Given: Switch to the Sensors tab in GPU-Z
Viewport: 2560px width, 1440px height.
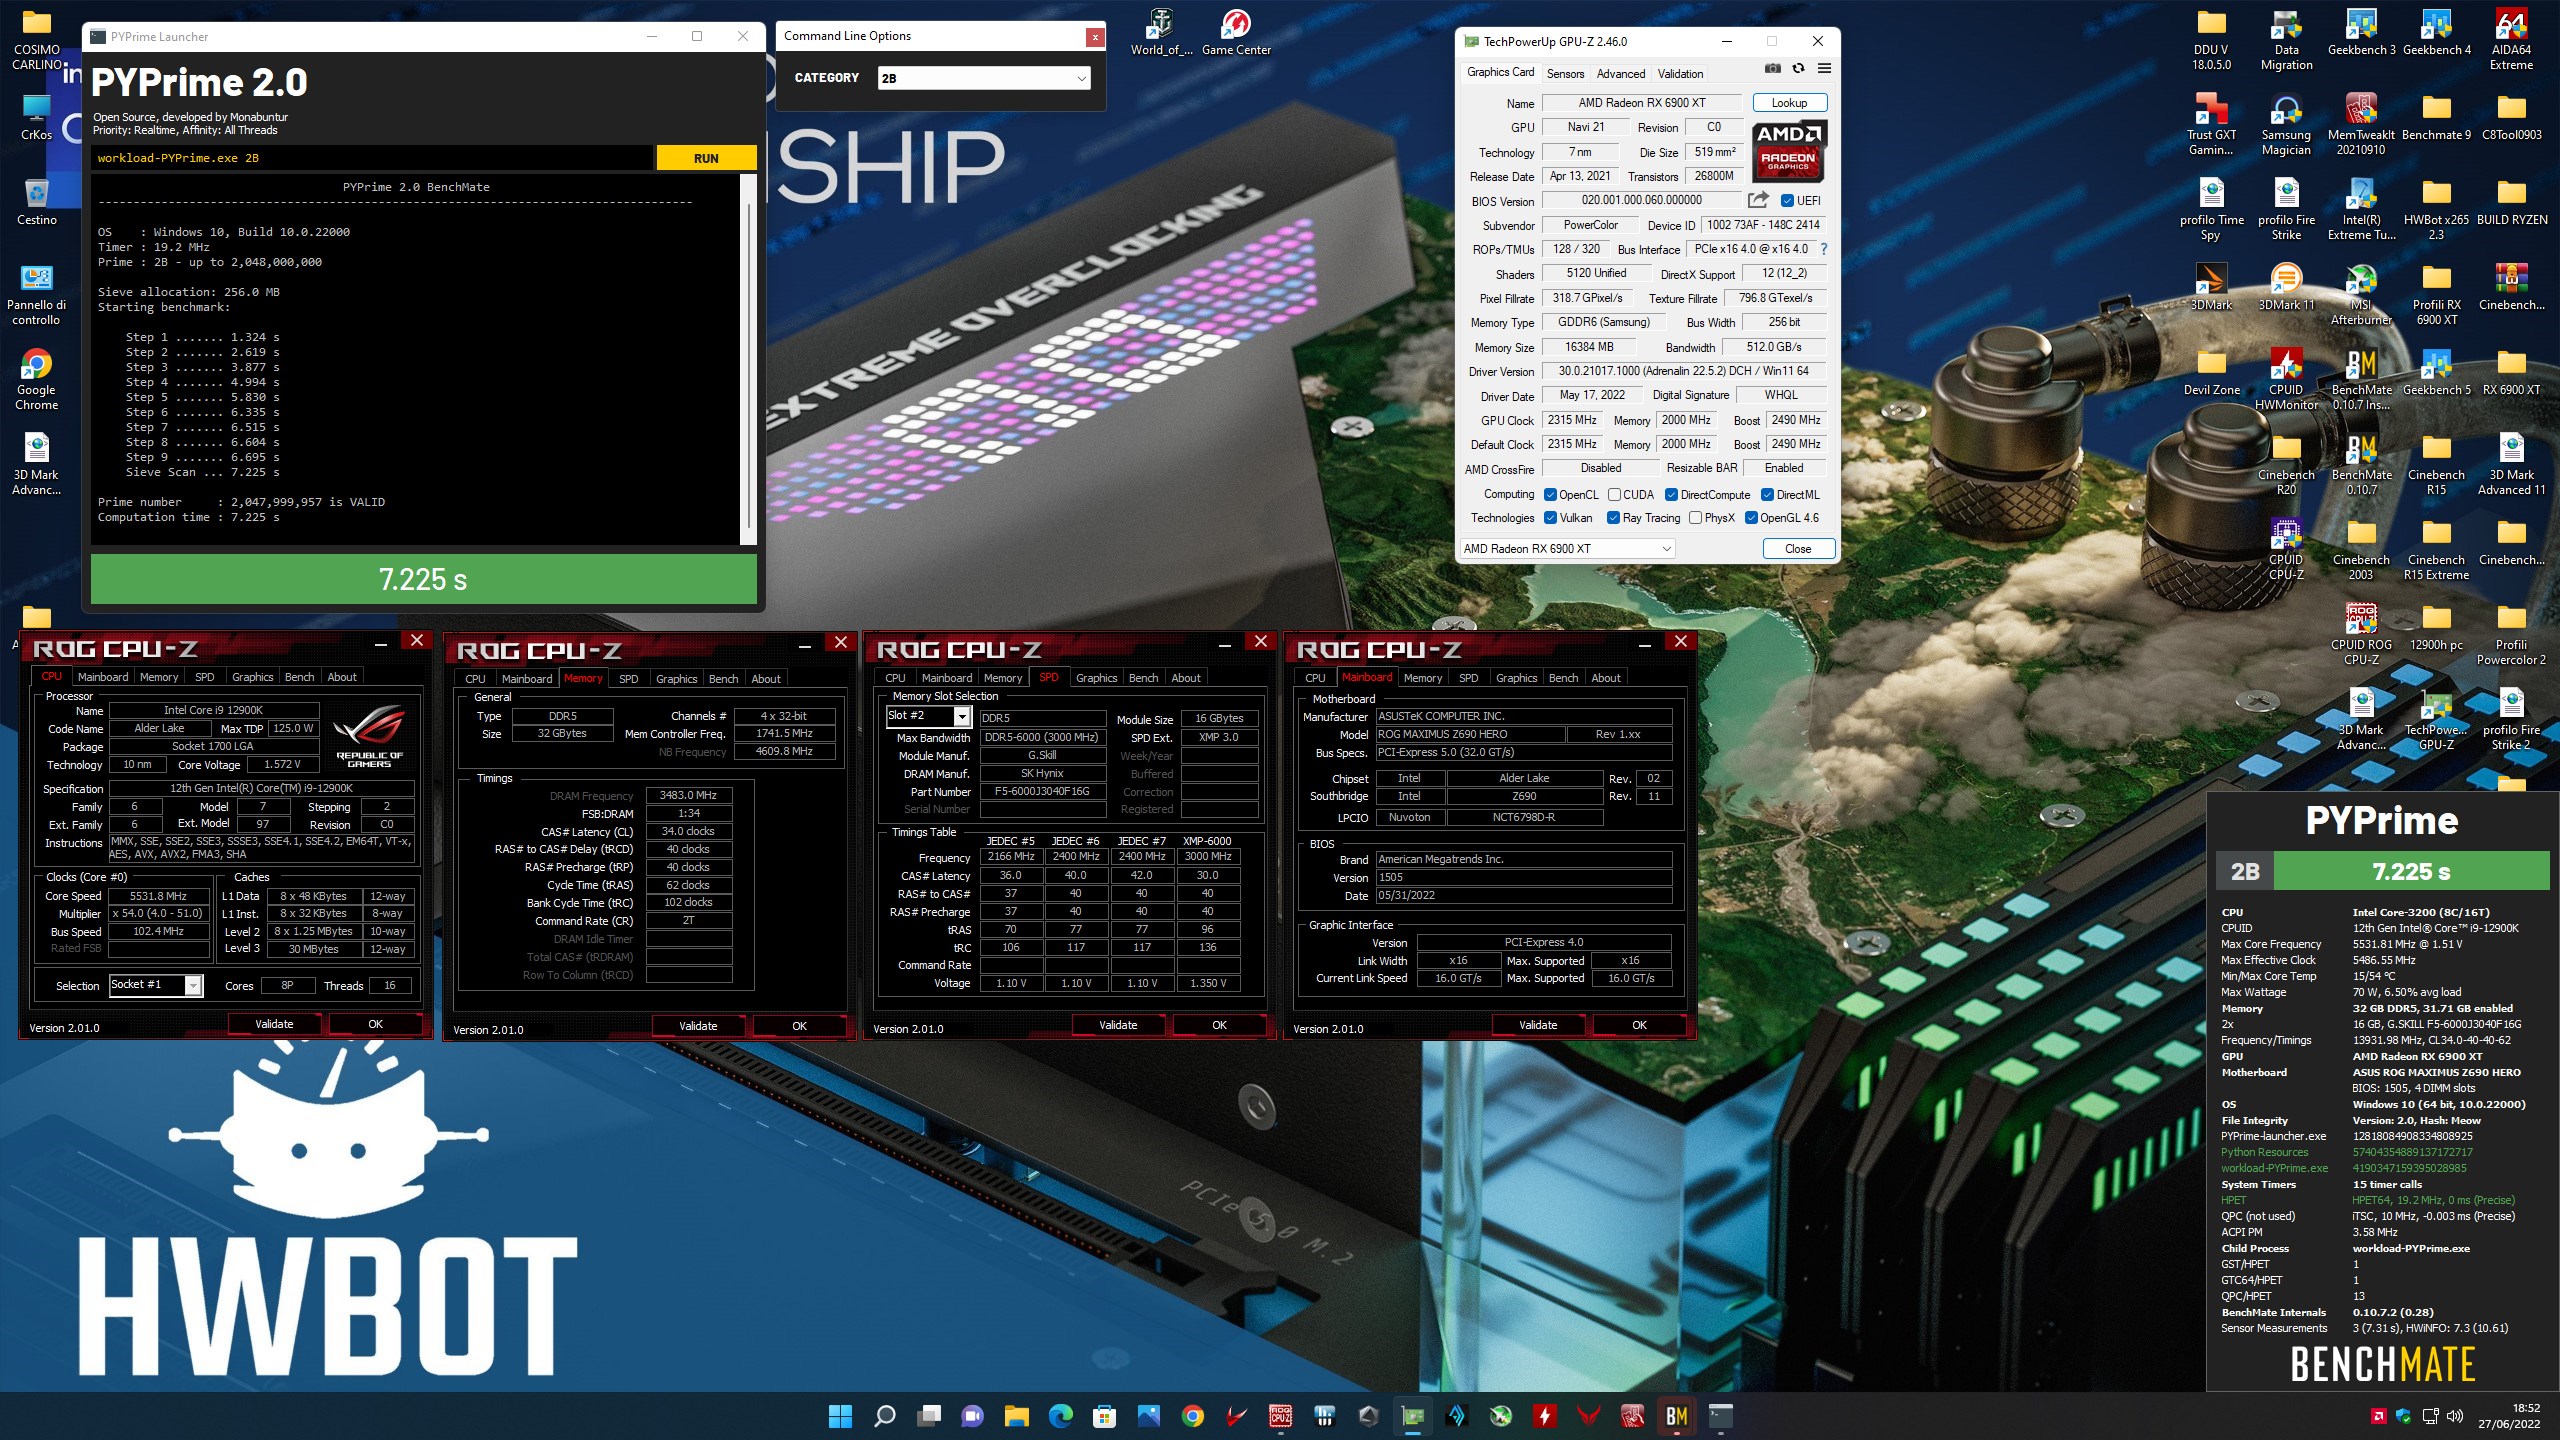Looking at the screenshot, I should tap(1565, 73).
